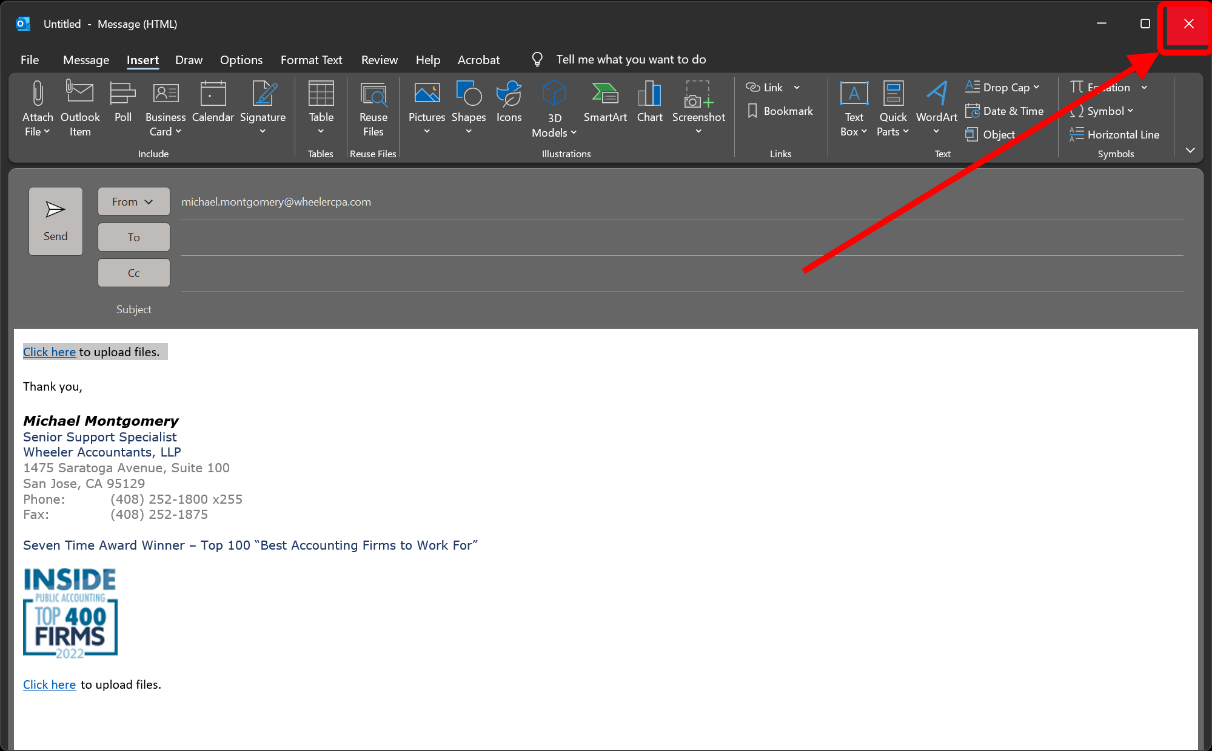
Task: Click the Inside Top 400 Firms logo
Action: (x=70, y=612)
